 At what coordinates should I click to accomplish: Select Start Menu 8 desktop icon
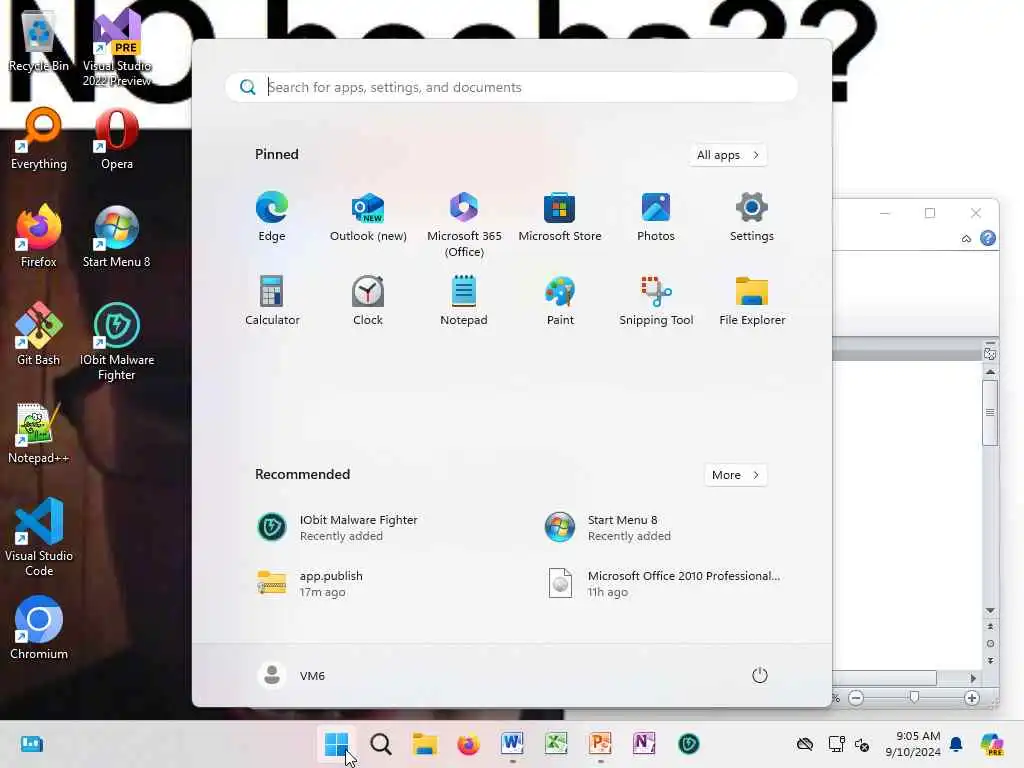[x=117, y=236]
